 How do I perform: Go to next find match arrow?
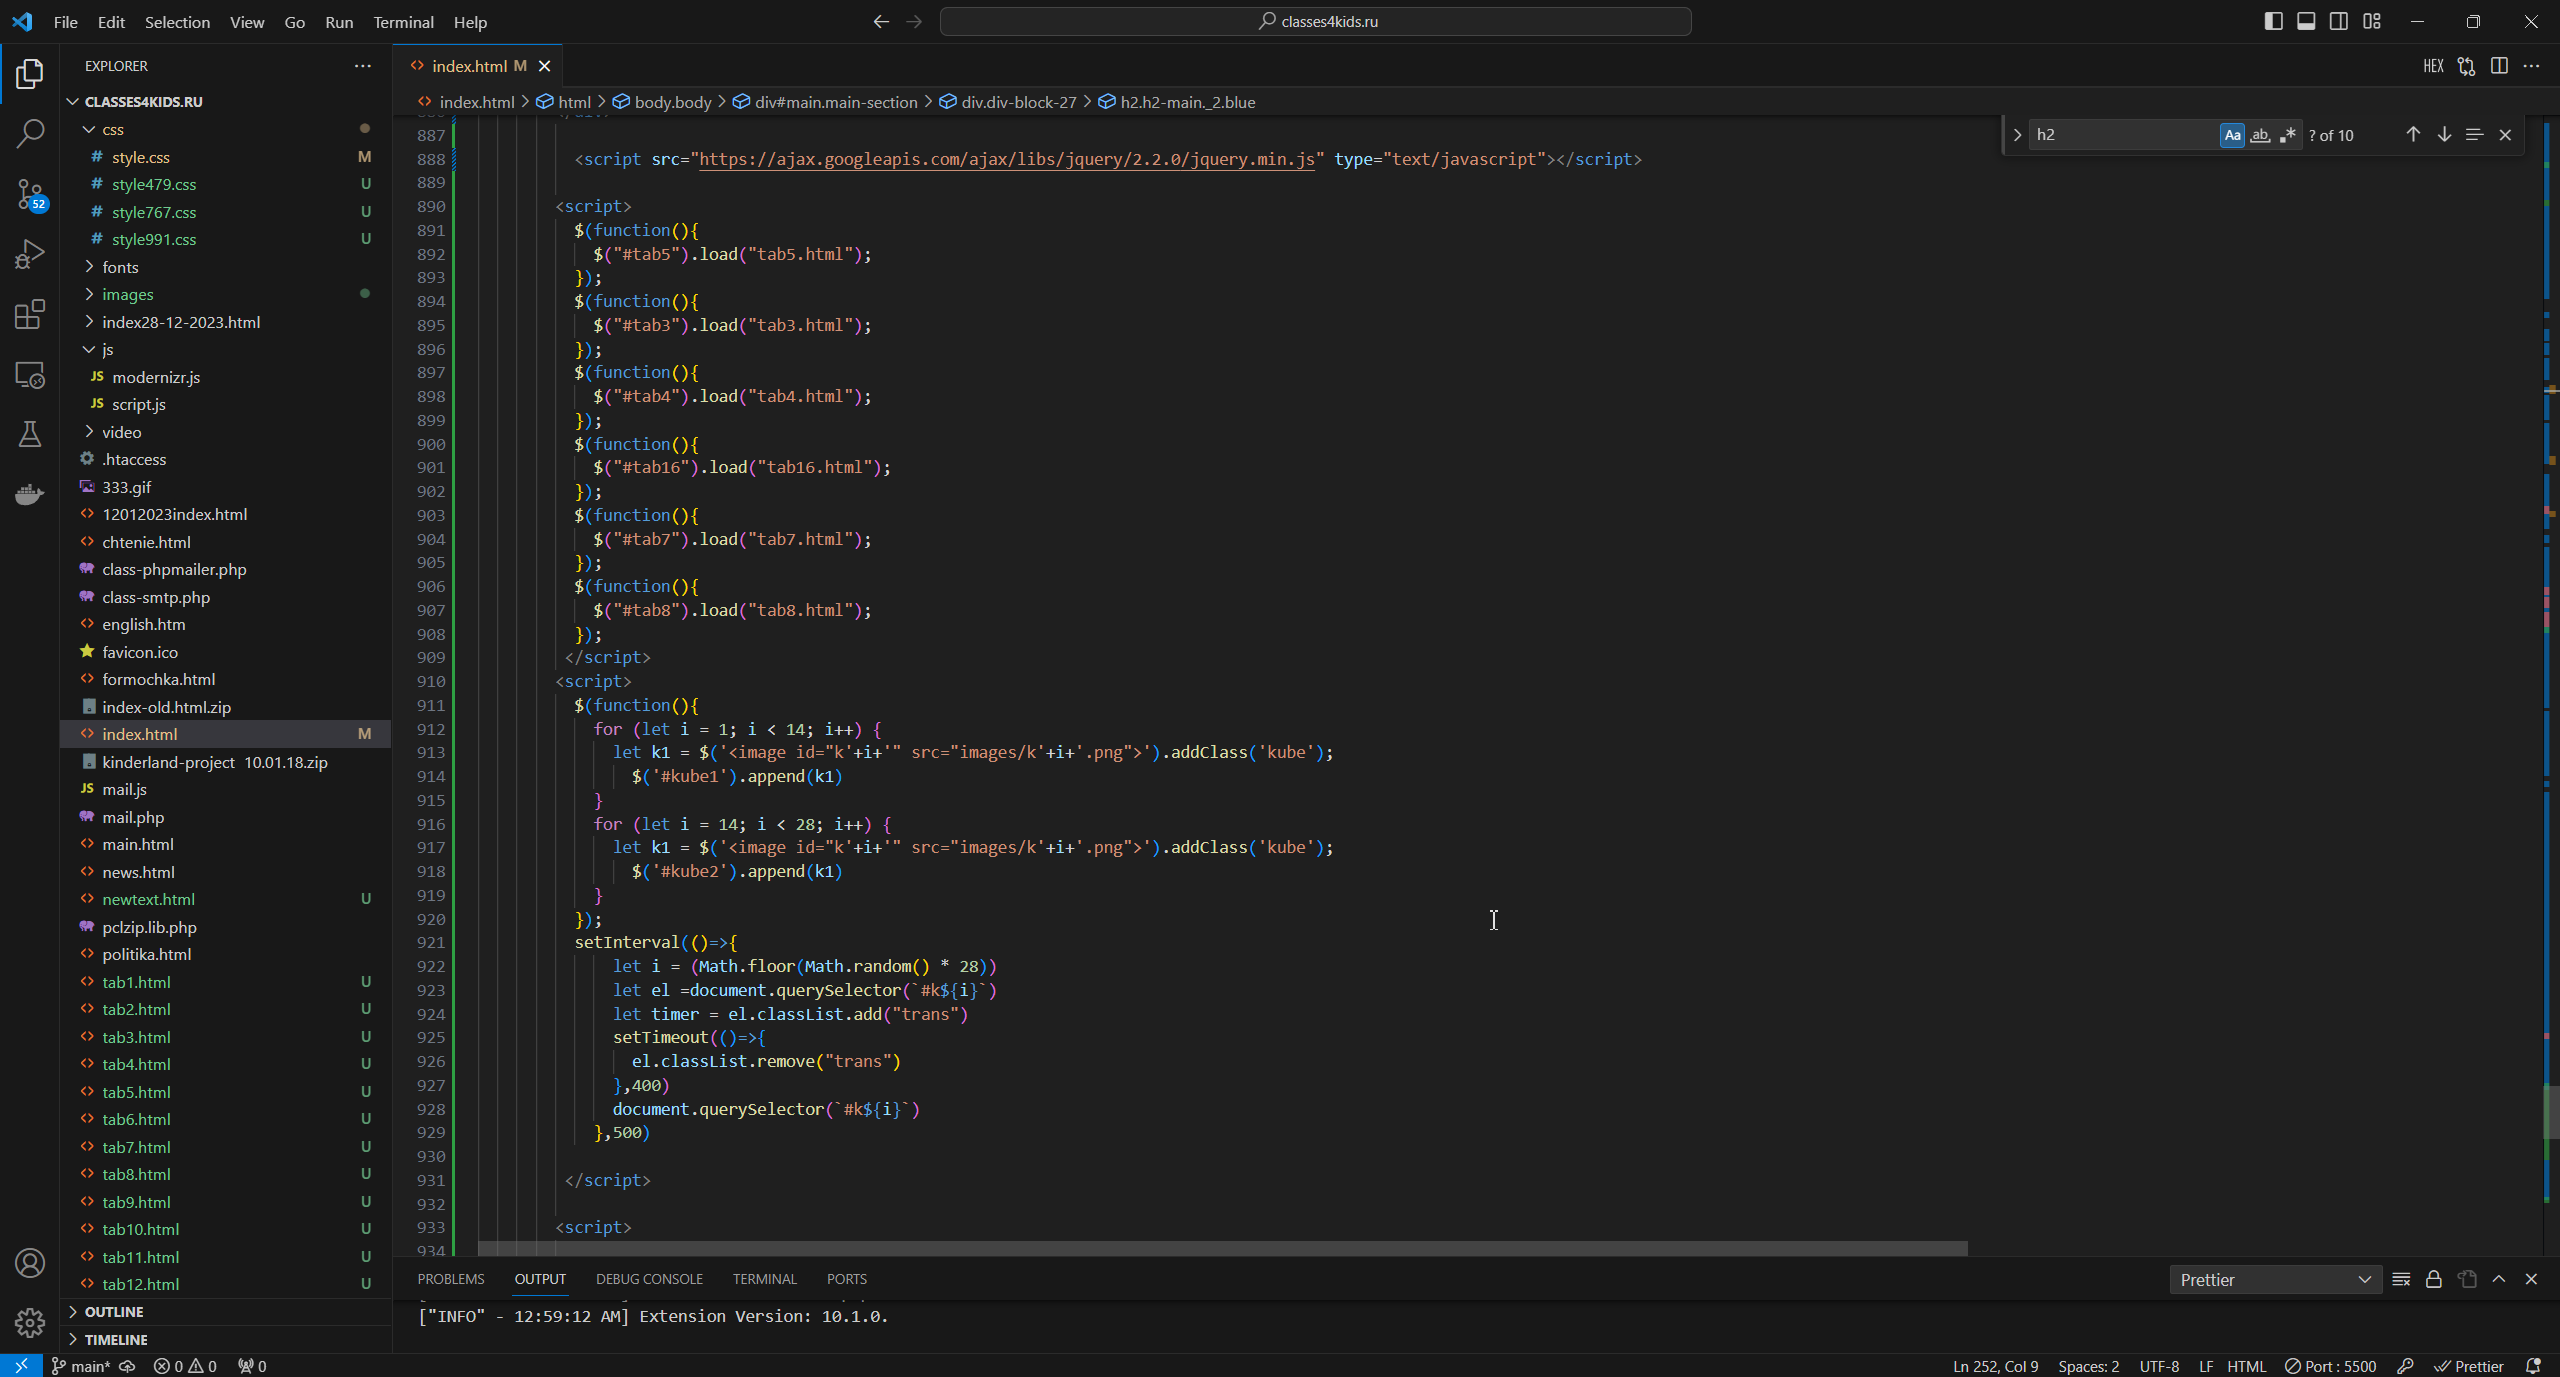[2443, 135]
